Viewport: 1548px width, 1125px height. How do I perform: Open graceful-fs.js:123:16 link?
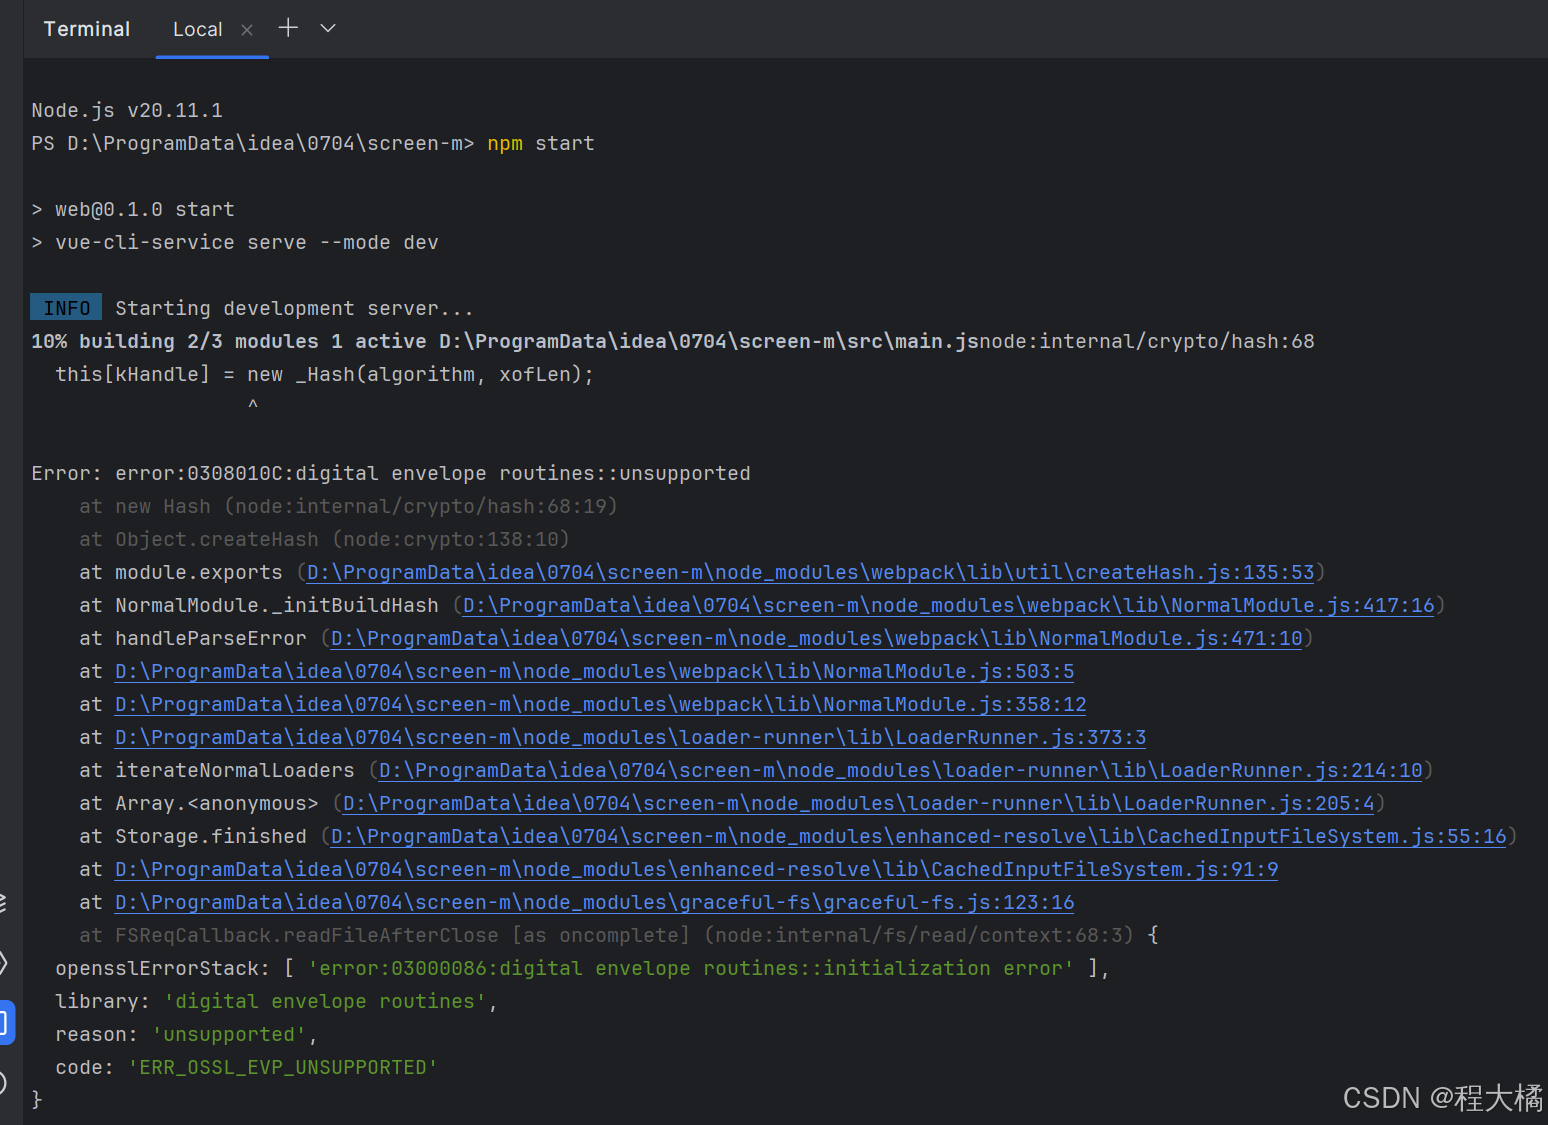pos(593,902)
